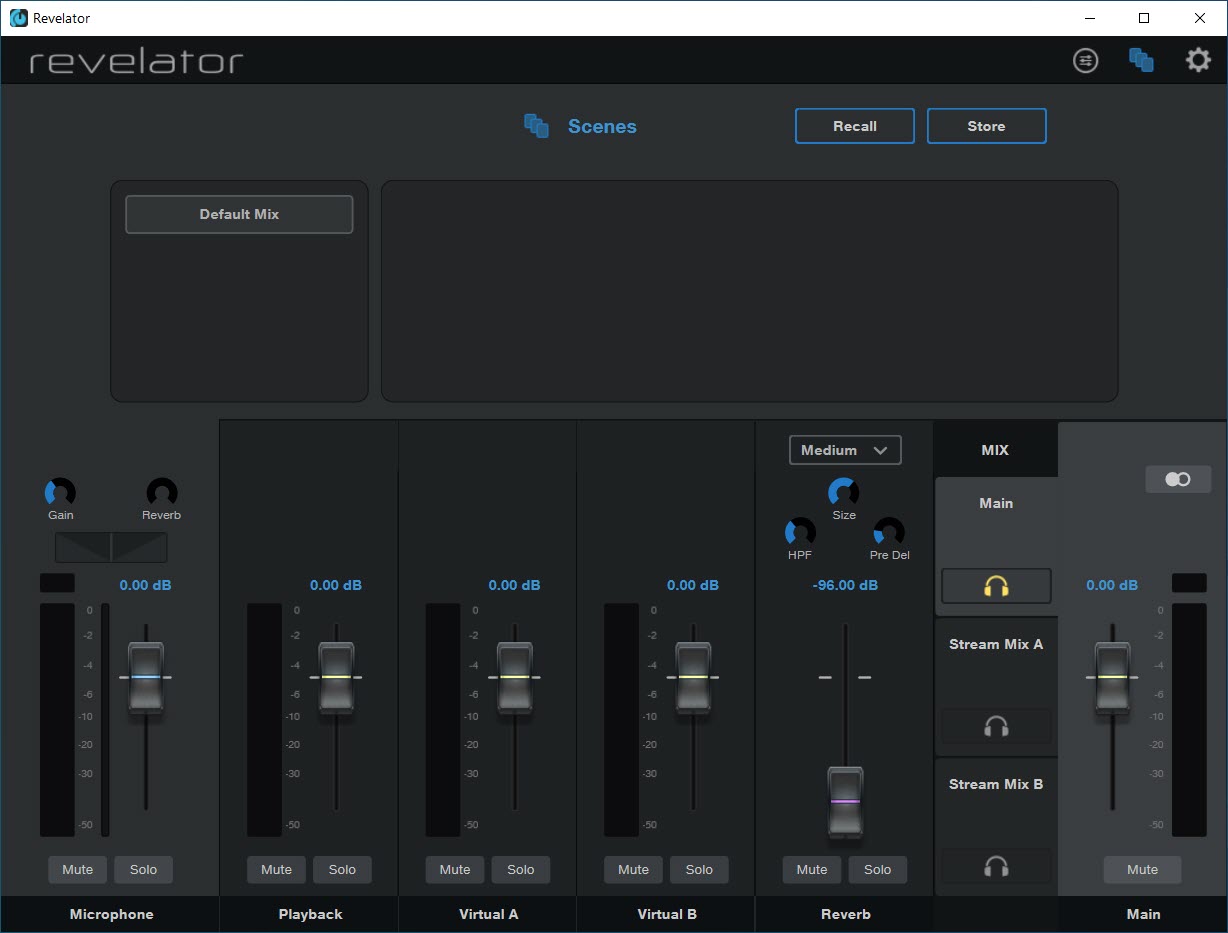This screenshot has height=933, width=1228.
Task: Click the Virtual B fader handle
Action: click(x=693, y=677)
